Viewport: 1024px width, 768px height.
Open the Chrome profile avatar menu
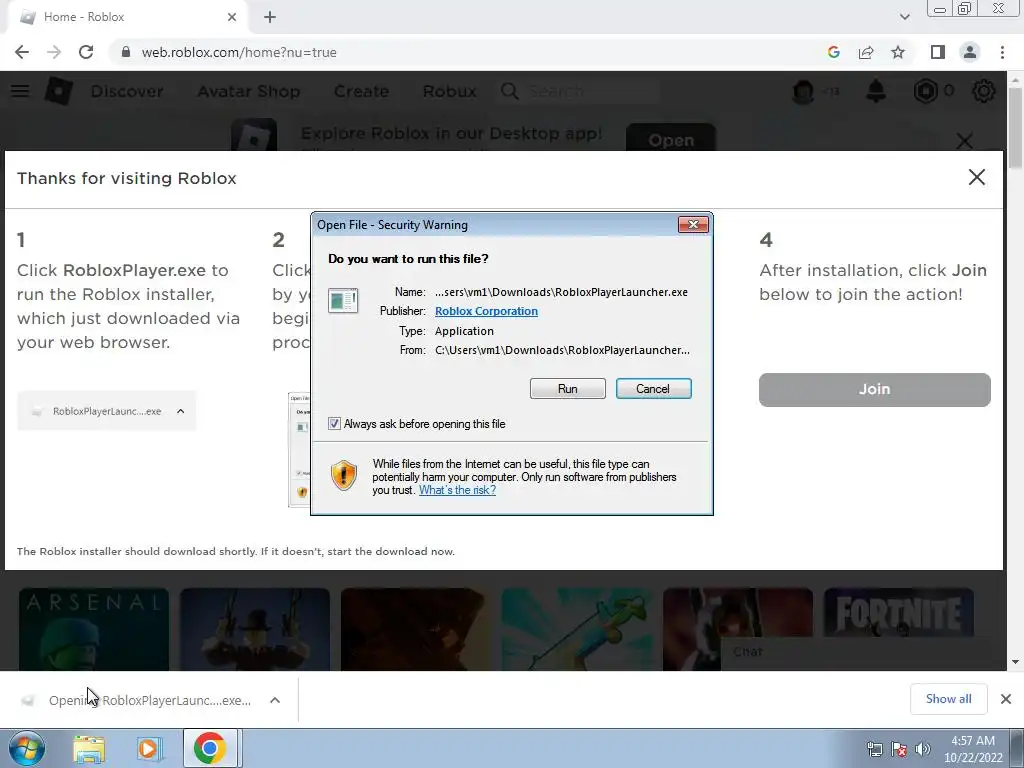(970, 52)
